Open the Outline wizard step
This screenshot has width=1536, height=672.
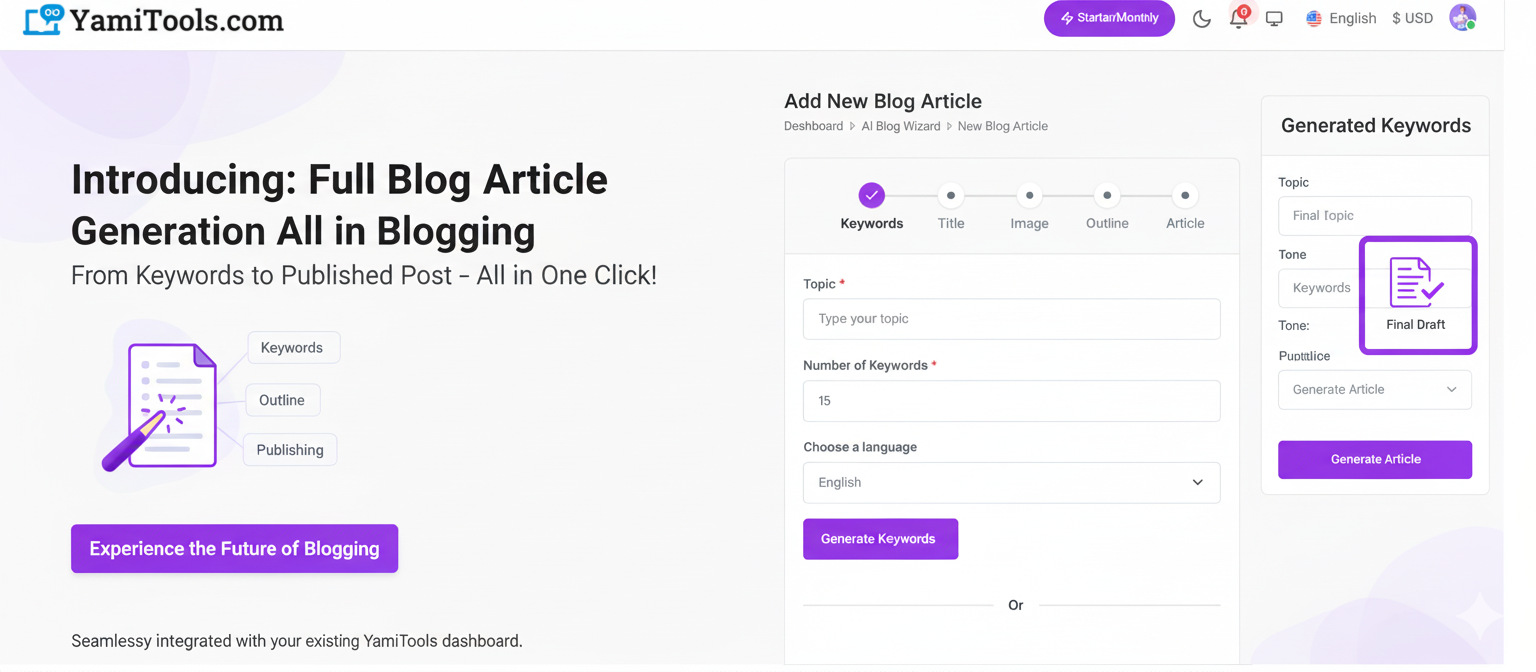tap(1107, 196)
